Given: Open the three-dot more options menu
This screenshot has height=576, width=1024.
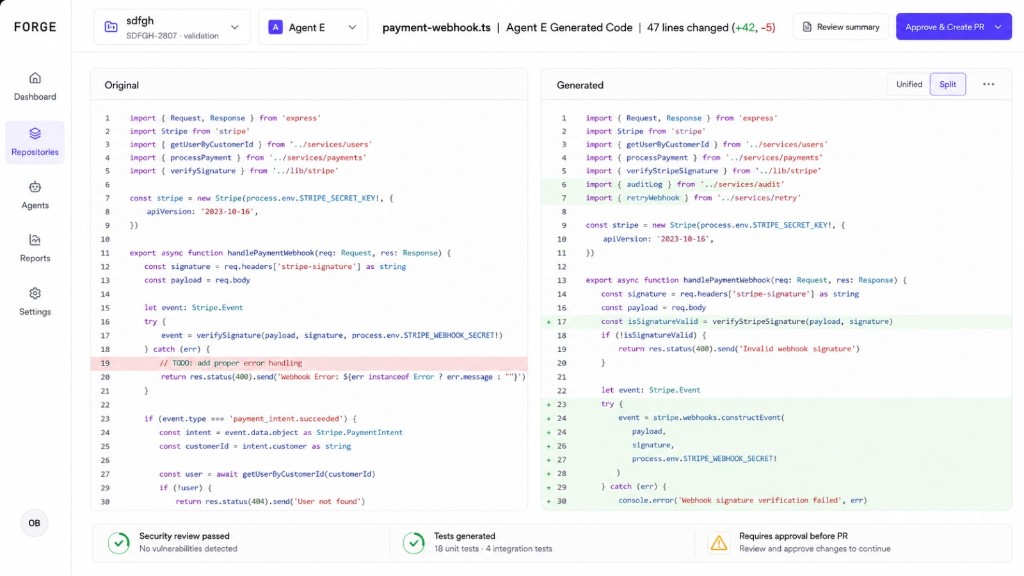Looking at the screenshot, I should (989, 84).
